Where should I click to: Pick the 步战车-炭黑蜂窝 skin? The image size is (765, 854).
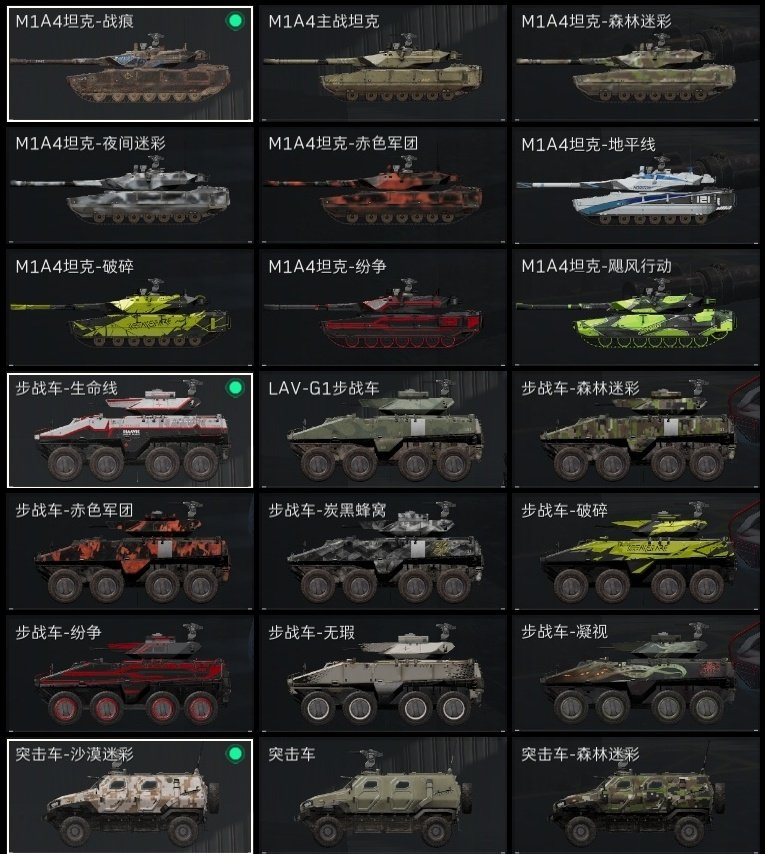383,552
